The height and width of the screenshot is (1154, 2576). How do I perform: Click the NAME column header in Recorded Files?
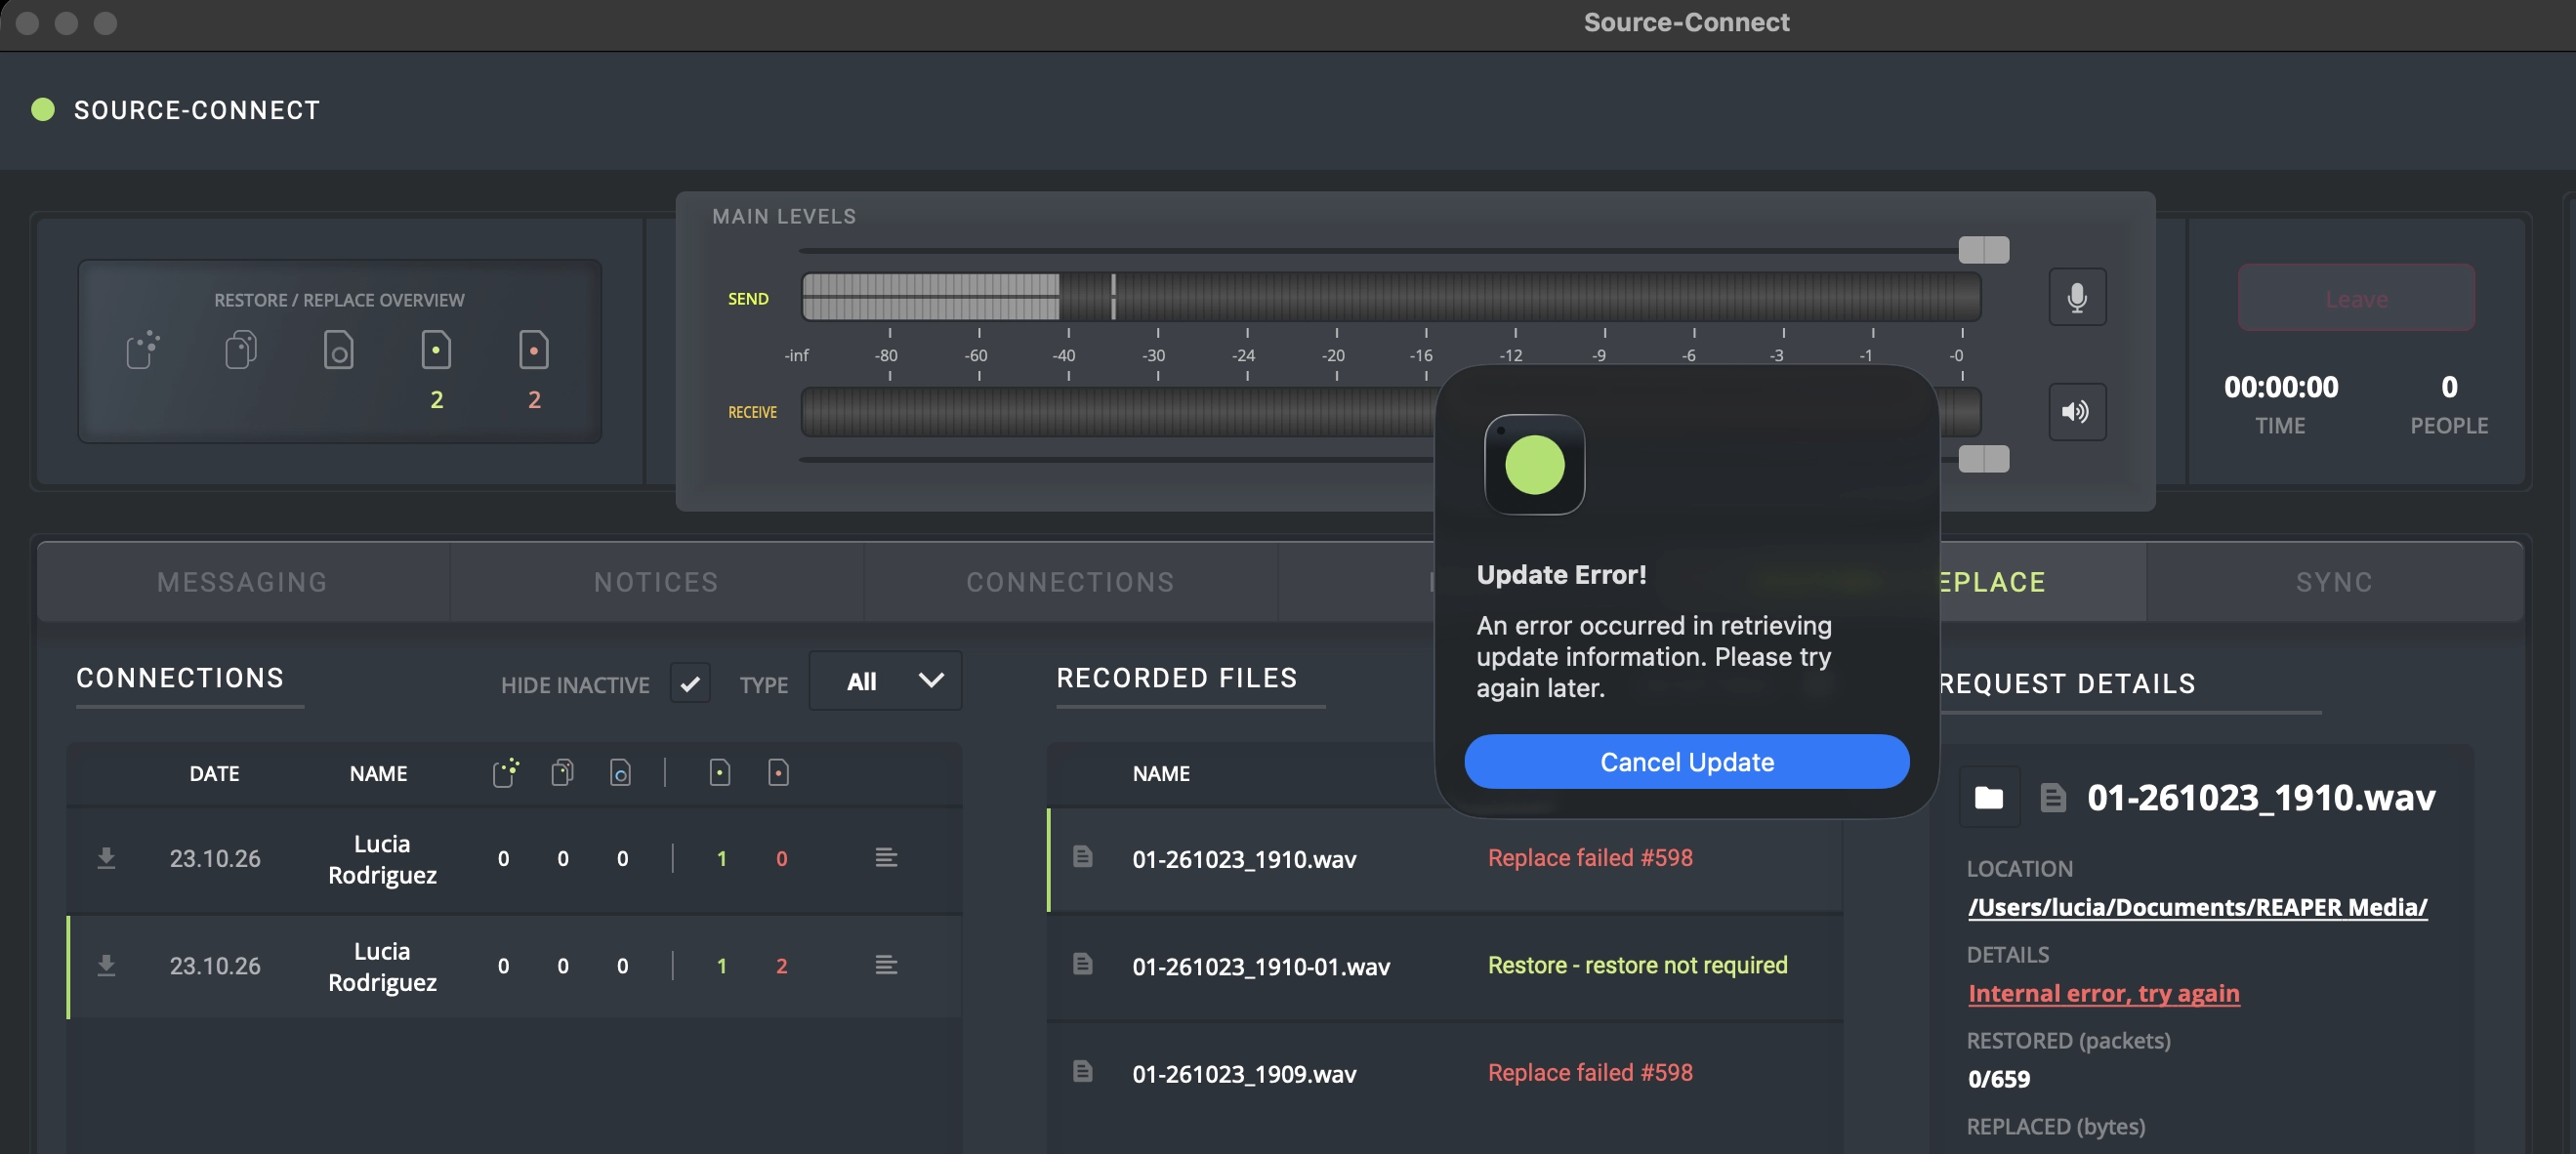point(1161,773)
